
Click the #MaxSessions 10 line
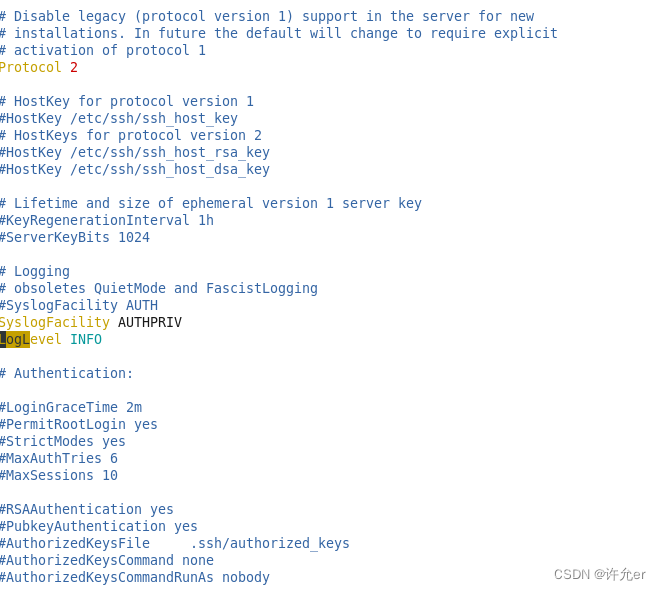click(x=58, y=475)
